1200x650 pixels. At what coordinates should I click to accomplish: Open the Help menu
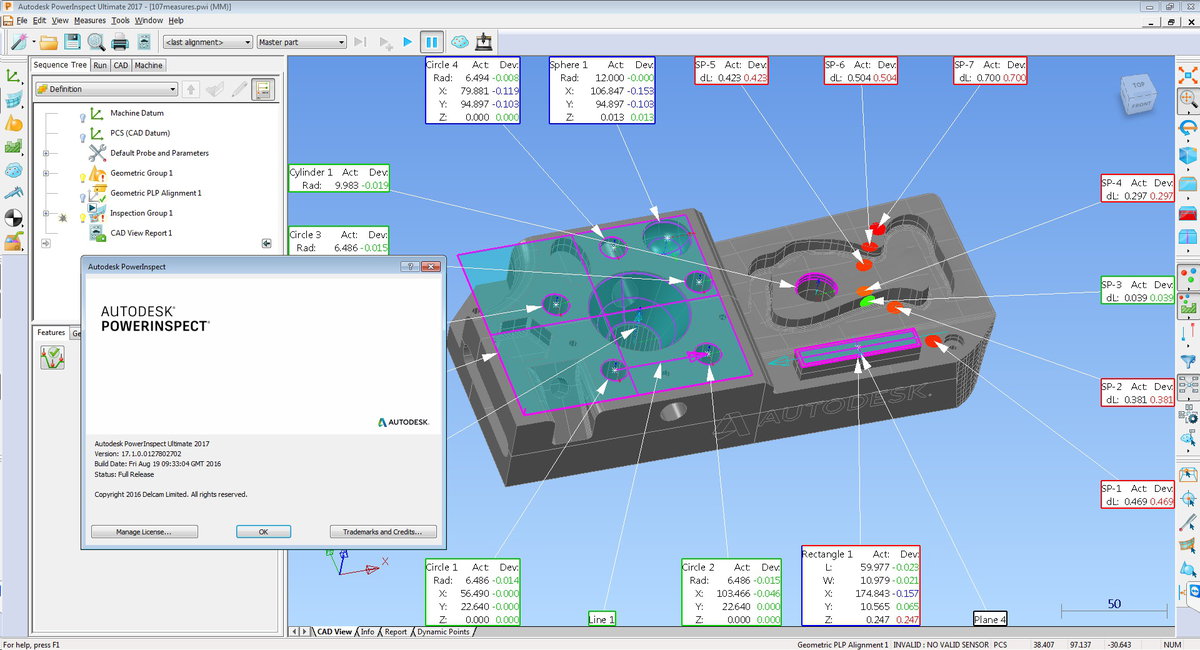(176, 20)
